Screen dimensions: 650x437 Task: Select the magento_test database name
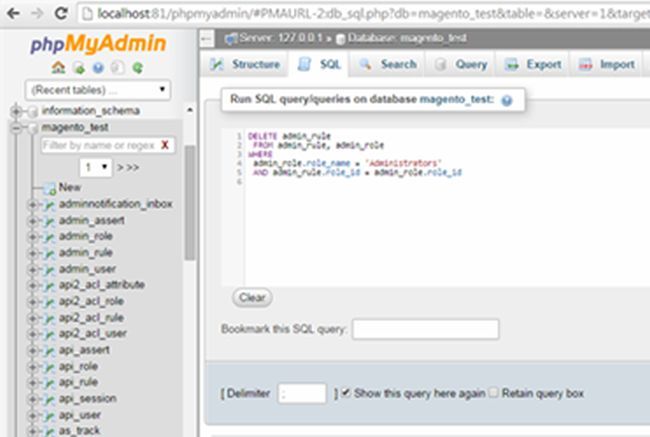coord(75,127)
